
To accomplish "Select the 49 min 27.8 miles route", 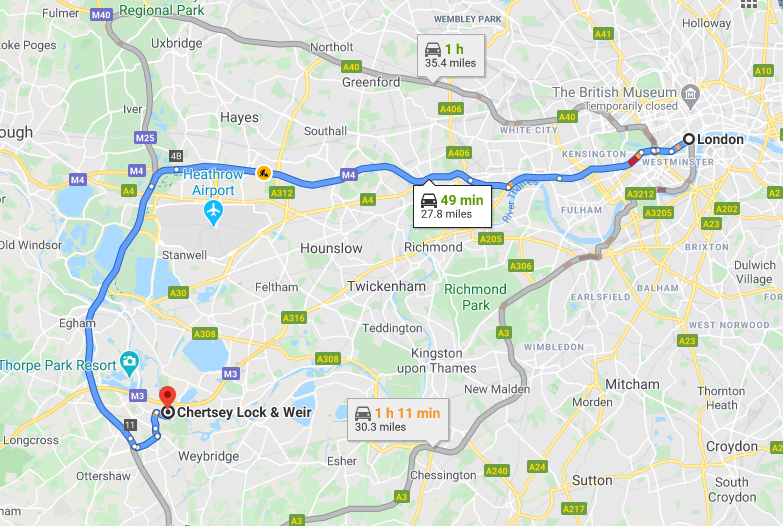I will (x=452, y=206).
